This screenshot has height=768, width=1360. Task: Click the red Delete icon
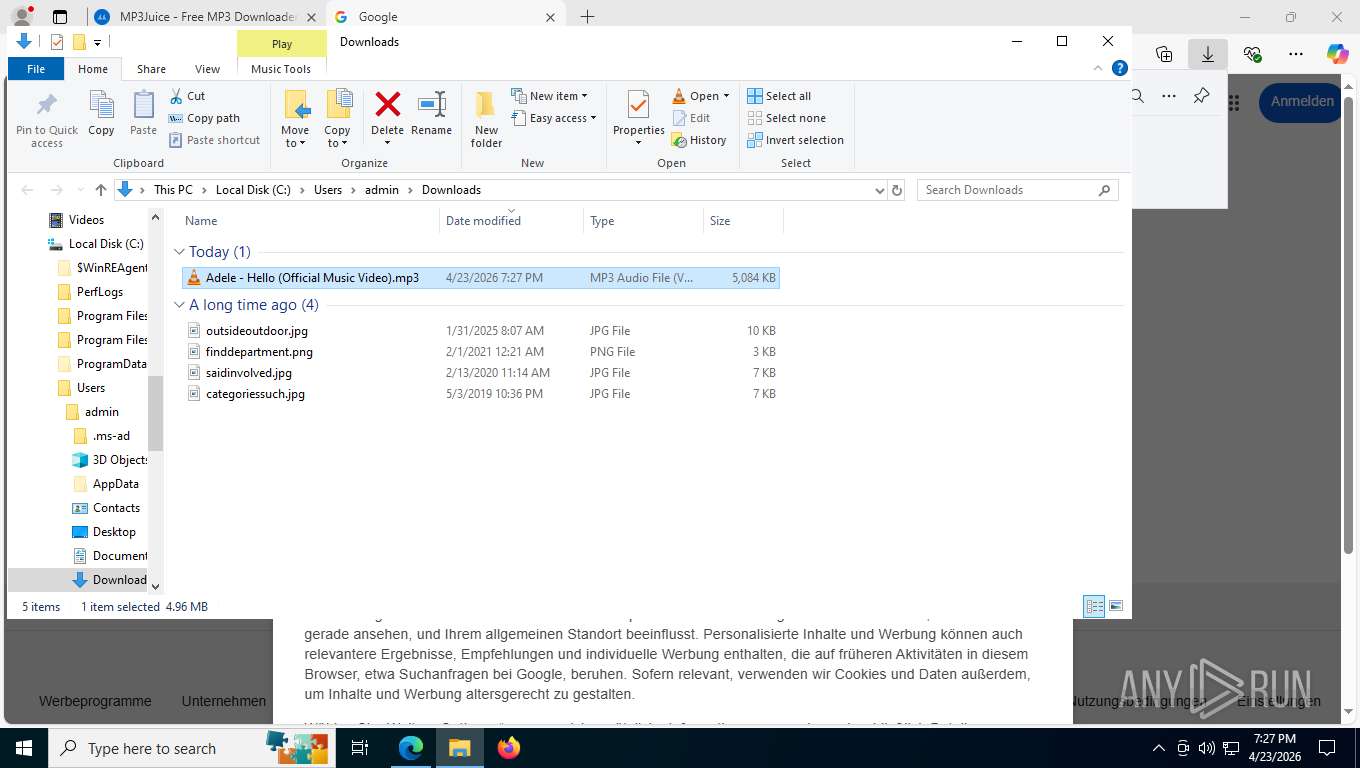click(387, 104)
